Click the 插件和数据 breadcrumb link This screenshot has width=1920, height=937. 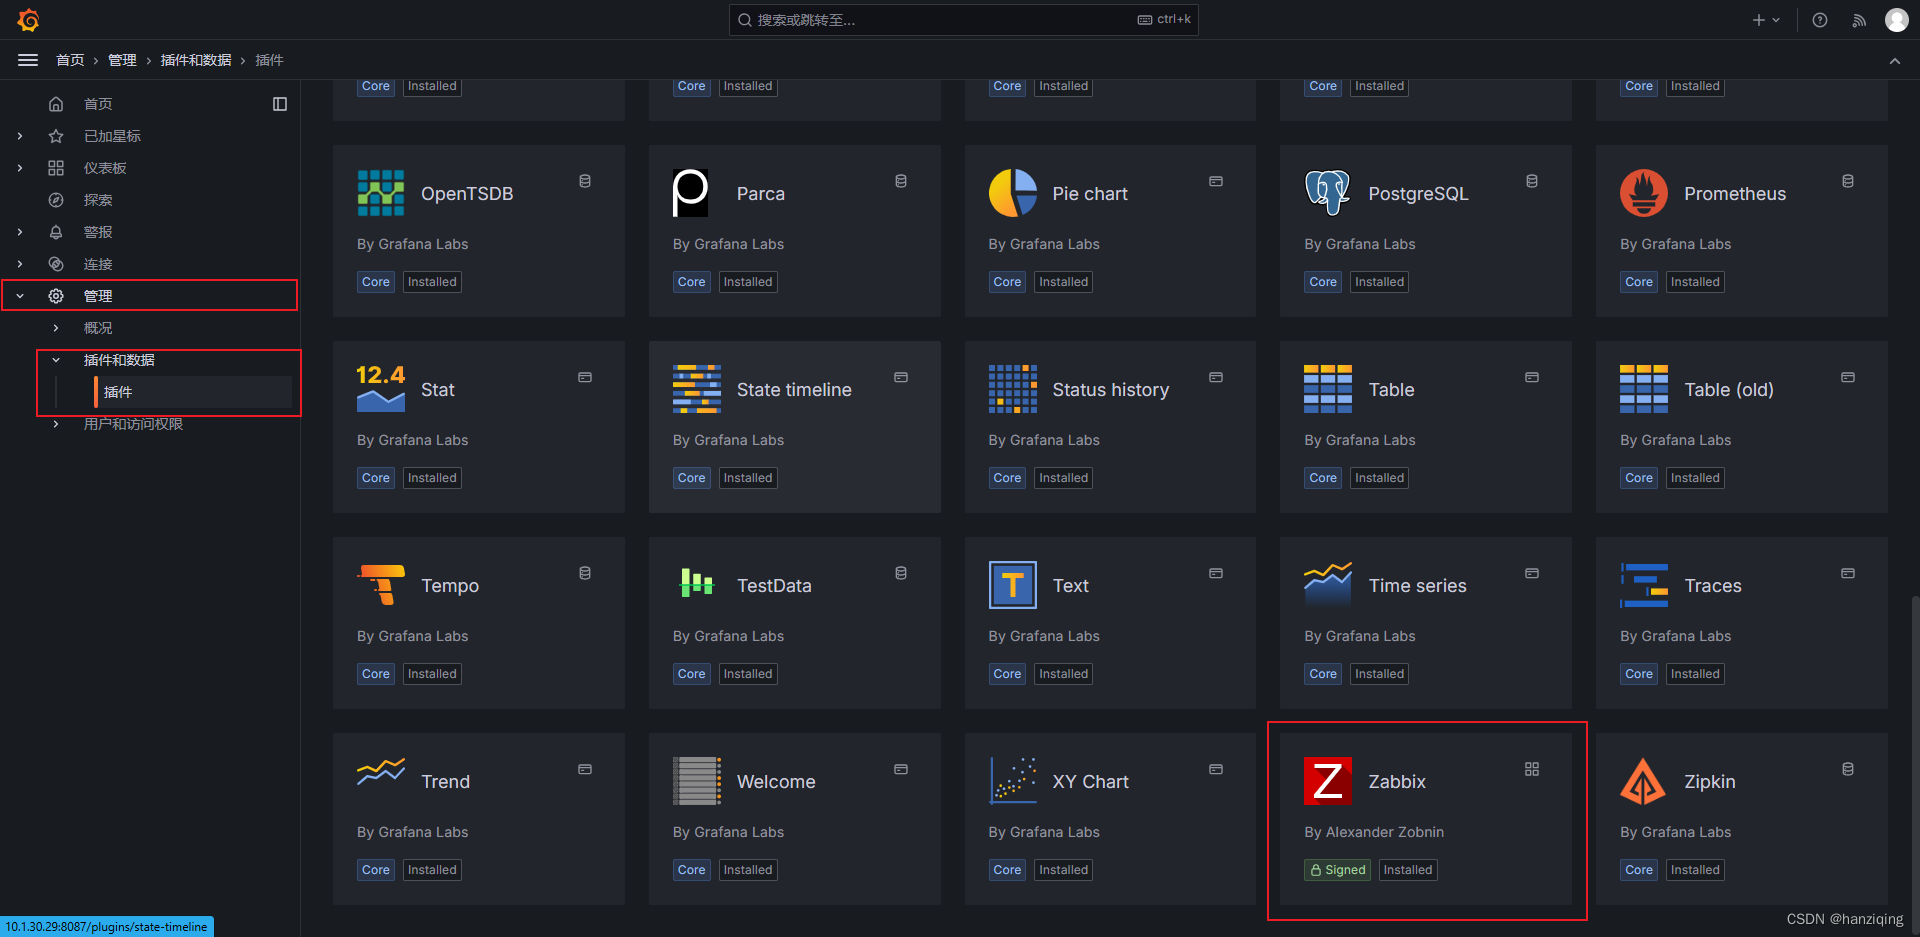(196, 60)
